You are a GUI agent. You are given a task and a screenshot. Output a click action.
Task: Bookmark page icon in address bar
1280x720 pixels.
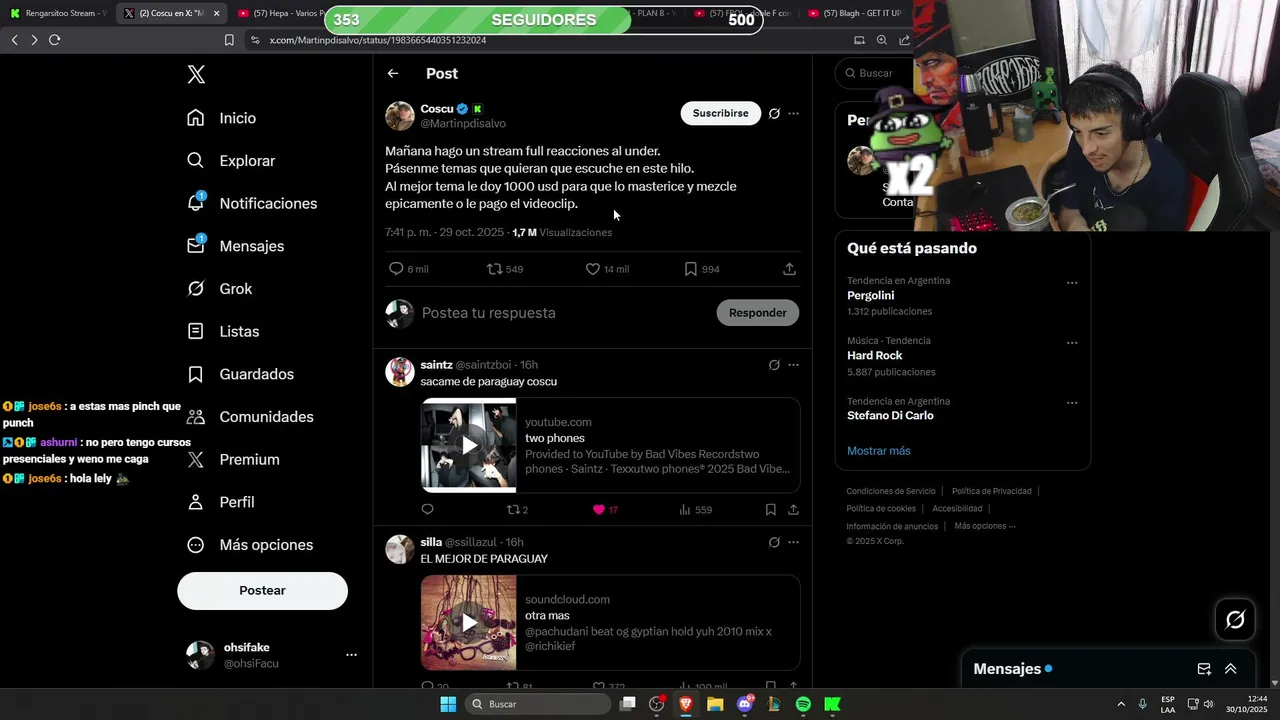click(x=229, y=40)
